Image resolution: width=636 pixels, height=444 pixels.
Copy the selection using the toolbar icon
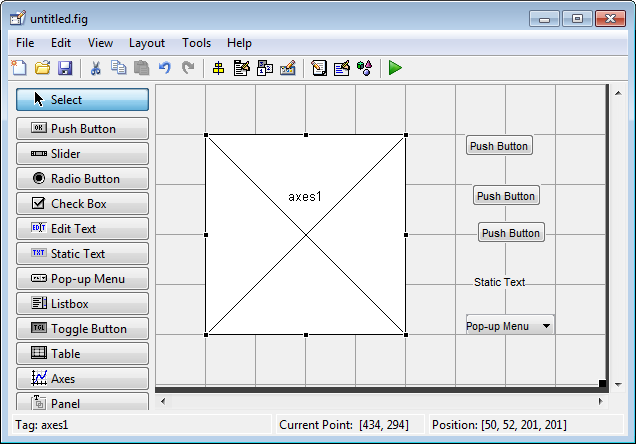point(118,68)
